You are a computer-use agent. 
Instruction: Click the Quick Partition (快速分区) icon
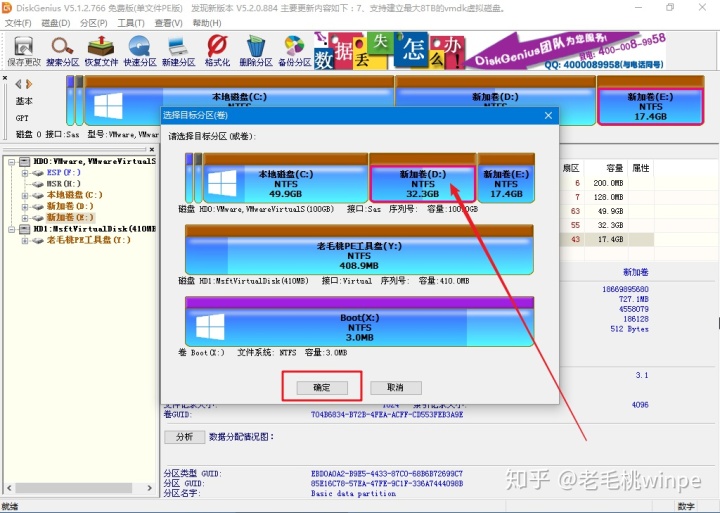140,51
